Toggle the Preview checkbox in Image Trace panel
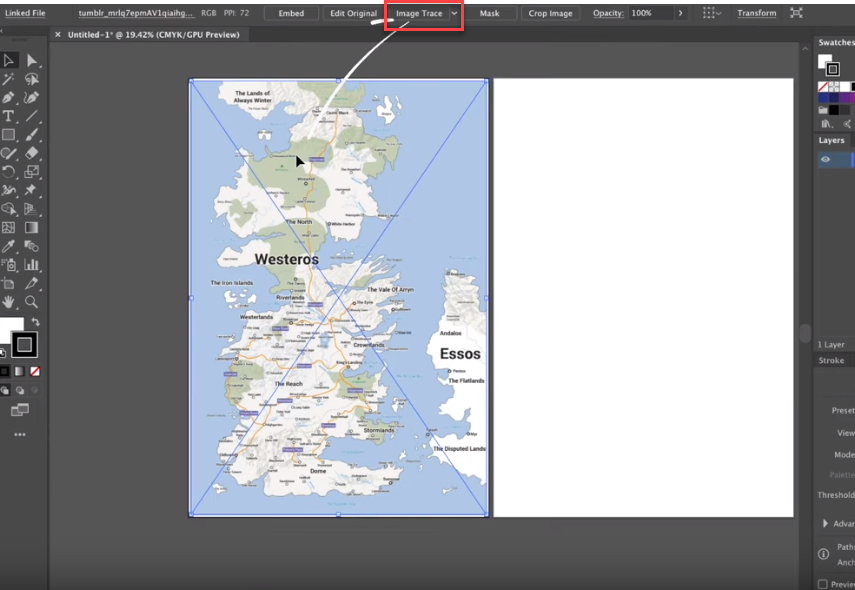This screenshot has height=590, width=855. 823,584
